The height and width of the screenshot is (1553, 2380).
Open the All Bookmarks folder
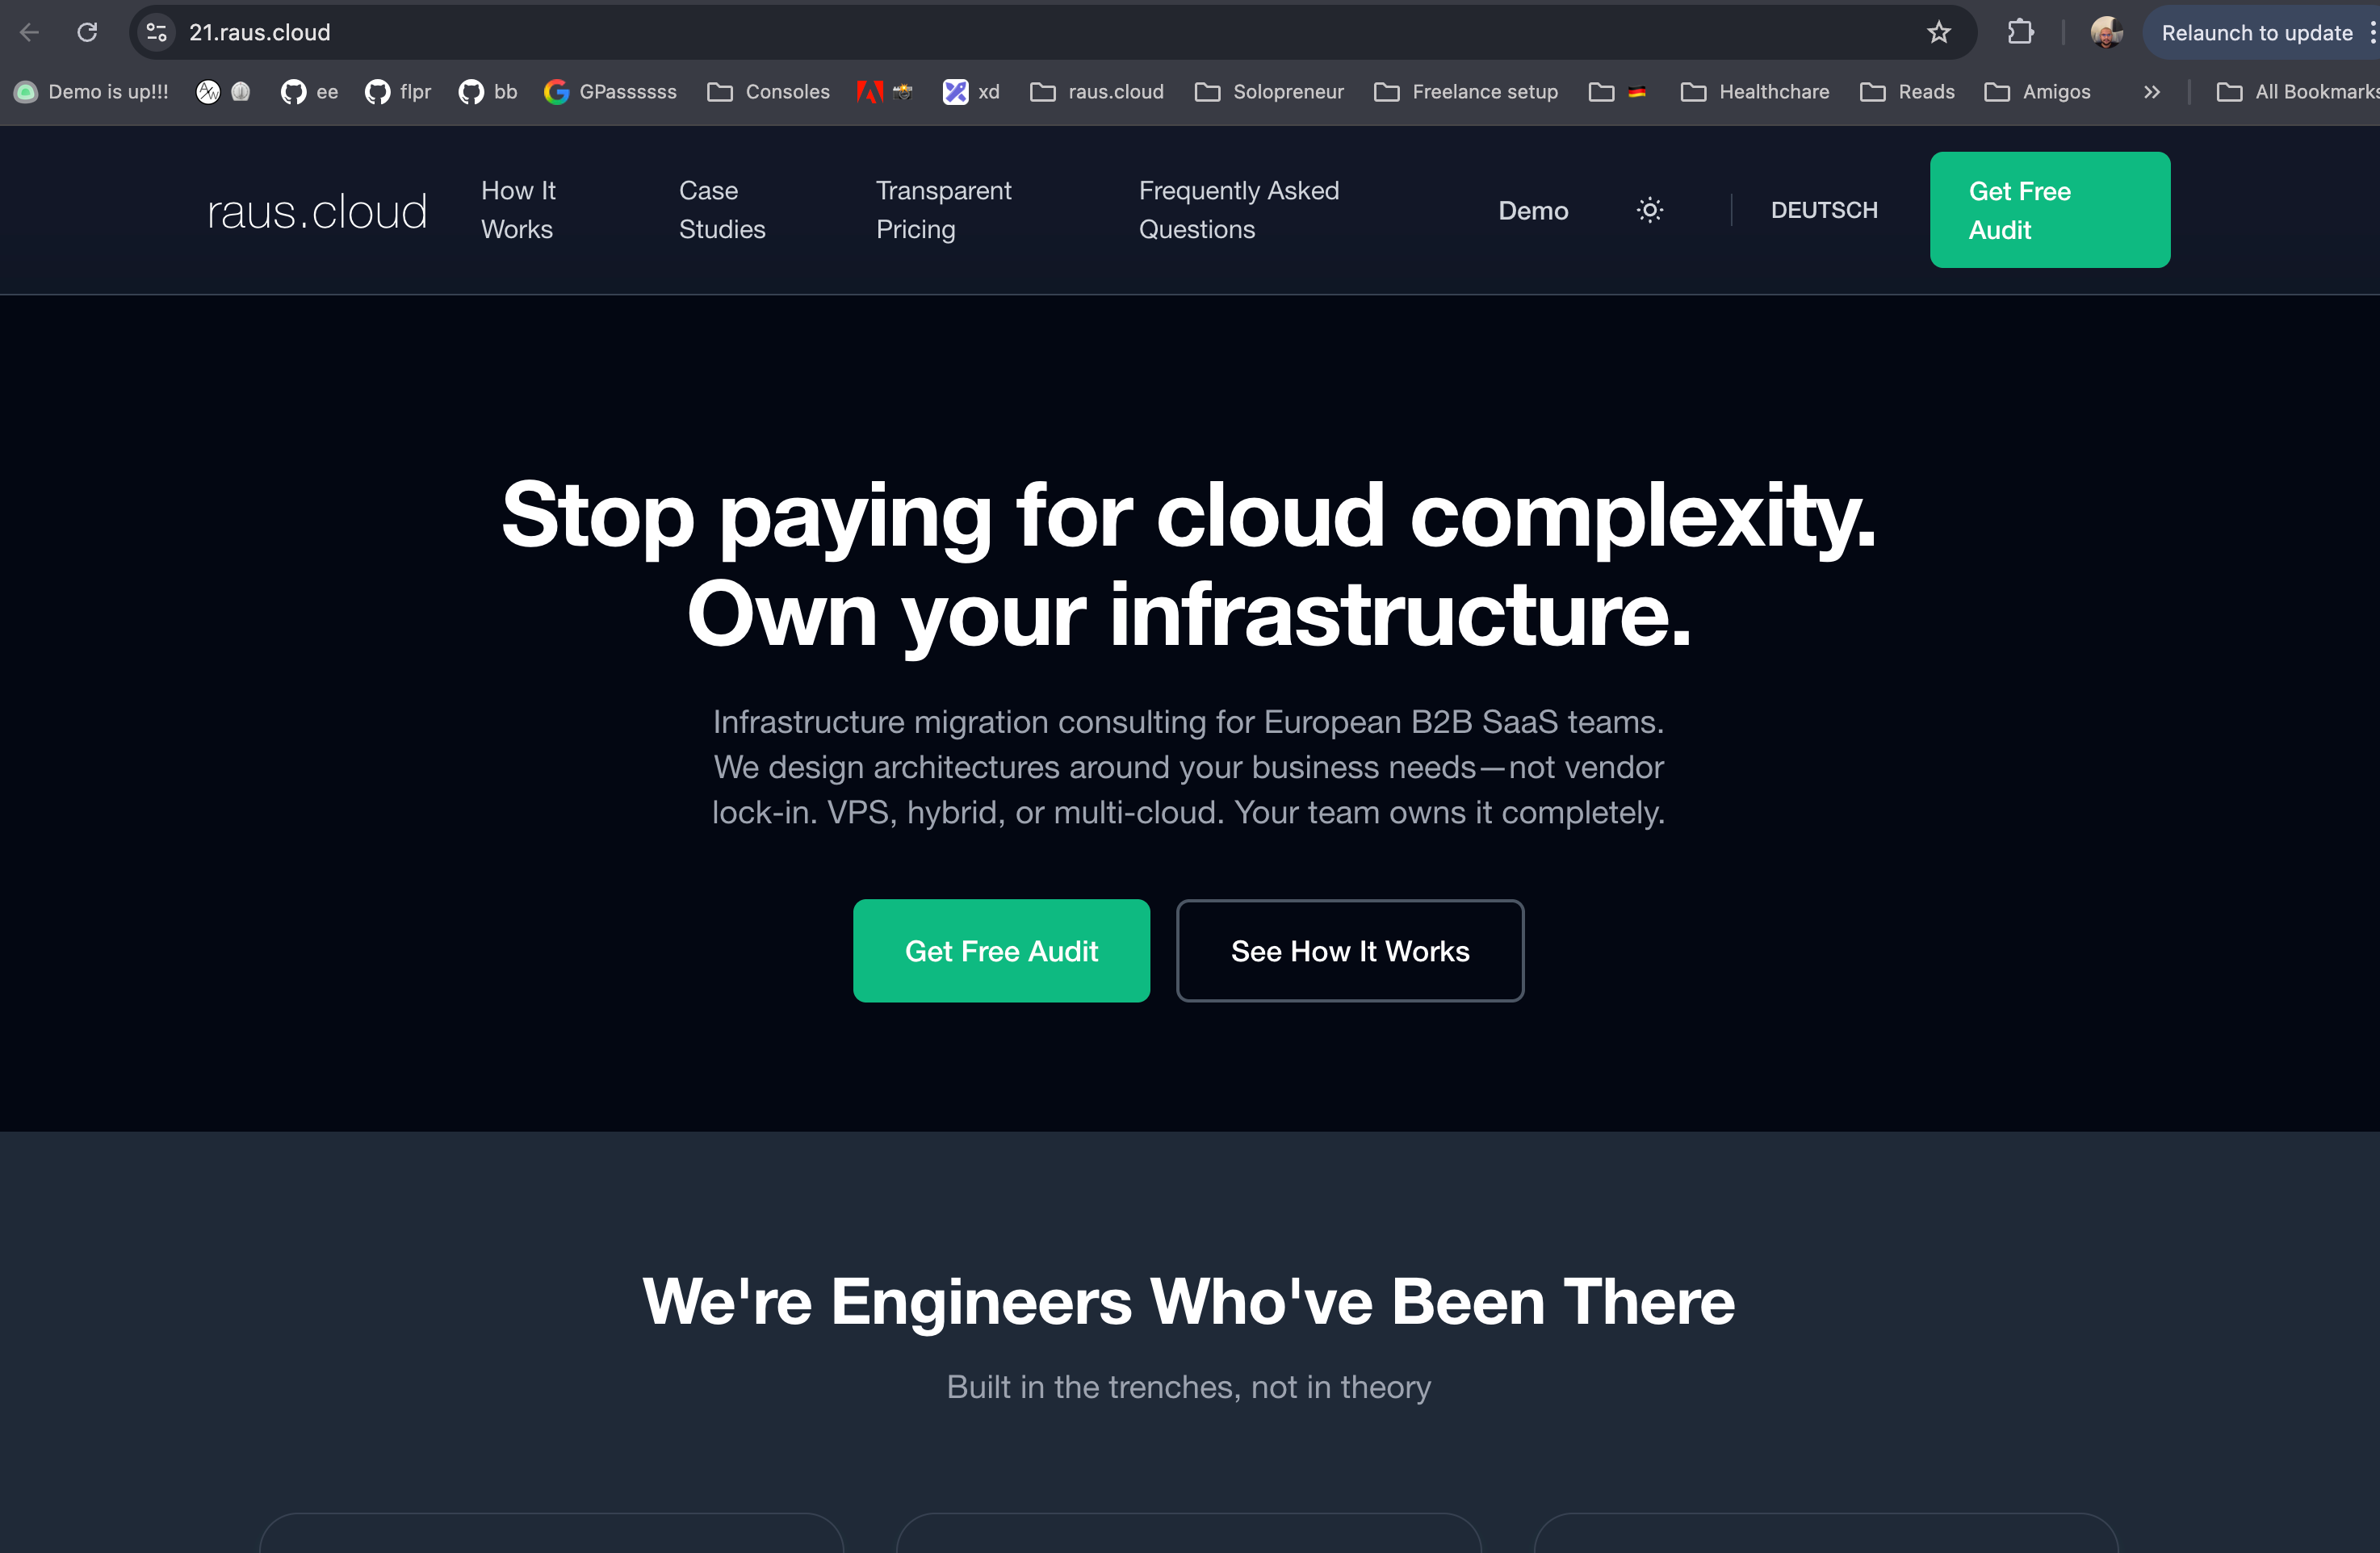pyautogui.click(x=2298, y=92)
